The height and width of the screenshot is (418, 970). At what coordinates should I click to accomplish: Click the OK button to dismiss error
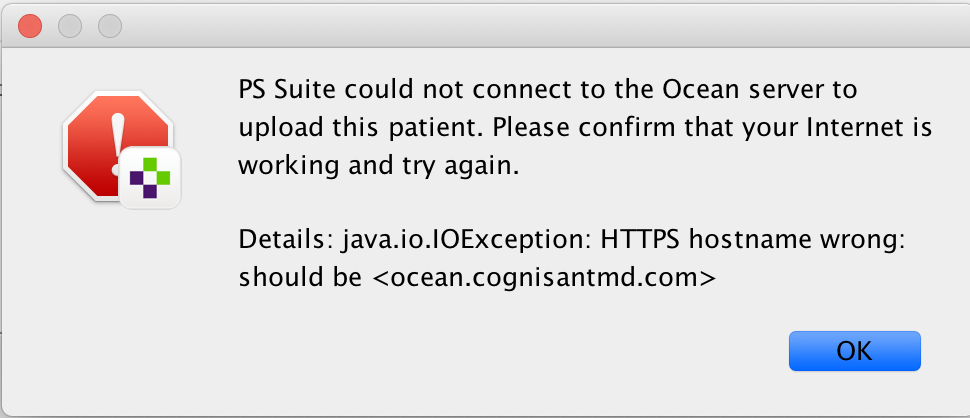[x=854, y=351]
